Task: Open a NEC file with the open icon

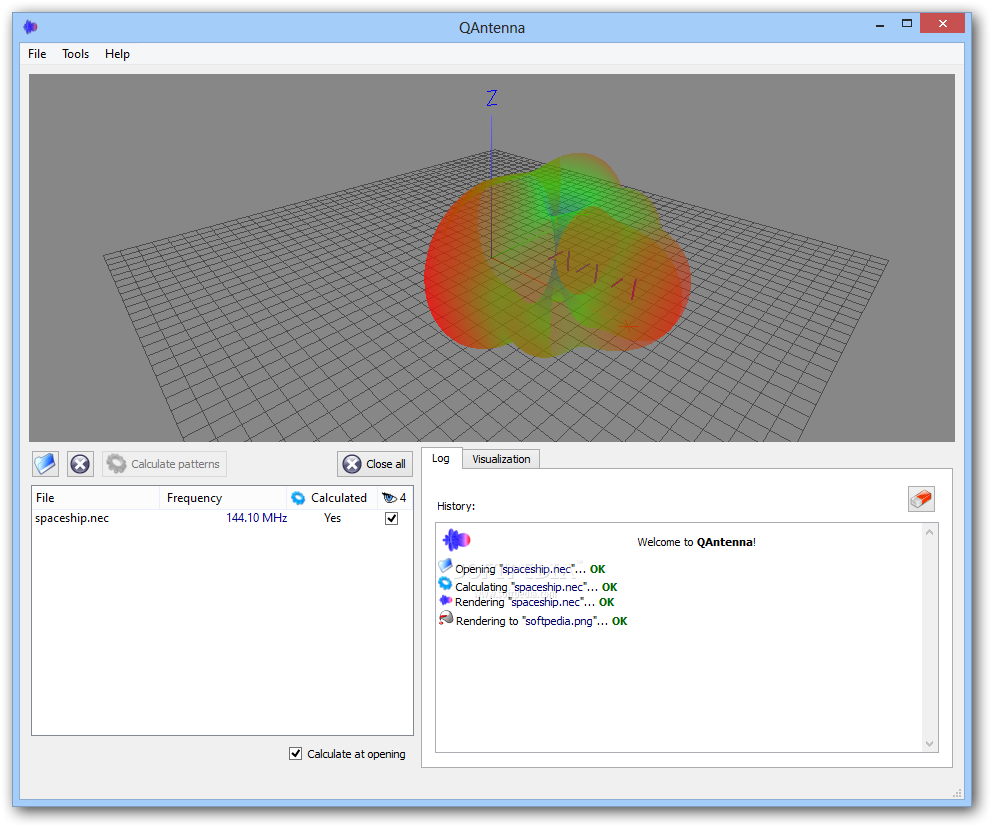Action: (x=46, y=464)
